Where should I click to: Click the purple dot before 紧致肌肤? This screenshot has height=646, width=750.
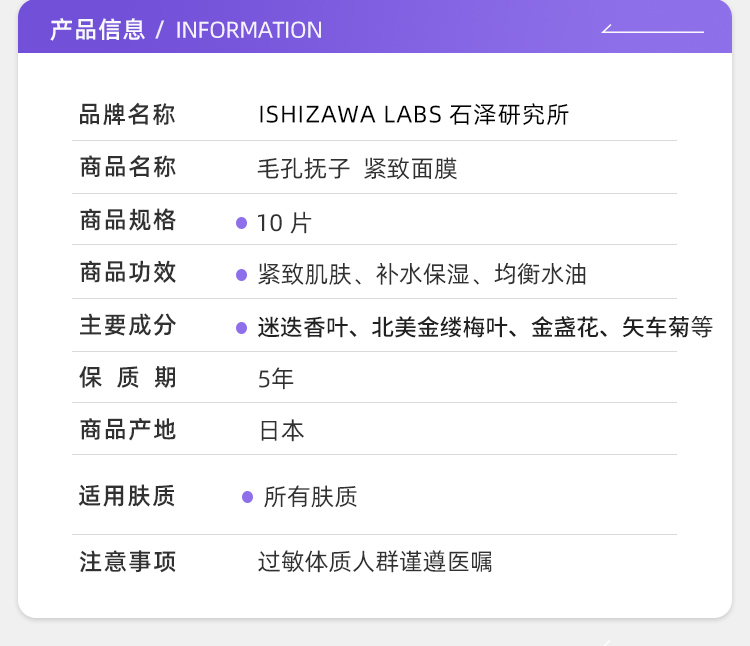click(241, 275)
